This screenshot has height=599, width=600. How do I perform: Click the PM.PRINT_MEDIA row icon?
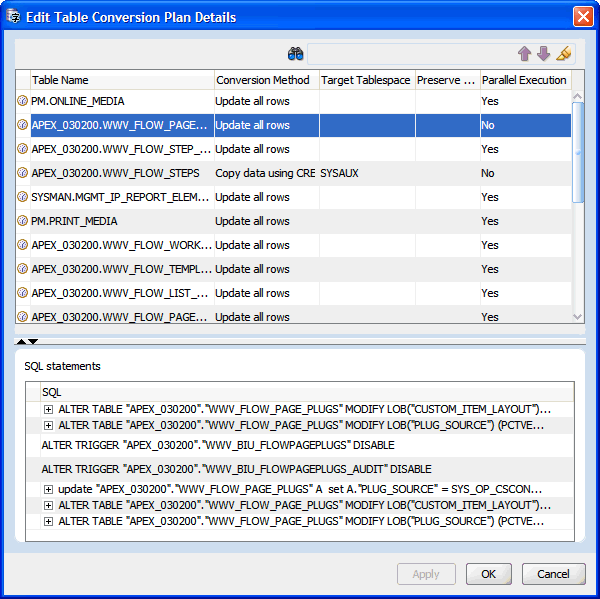coord(23,220)
